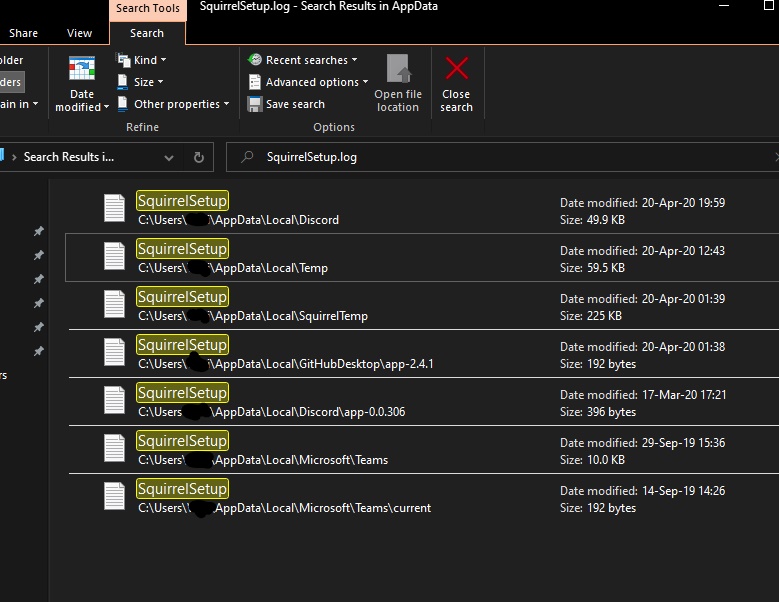
Task: Expand the Size dropdown
Action: 160,82
